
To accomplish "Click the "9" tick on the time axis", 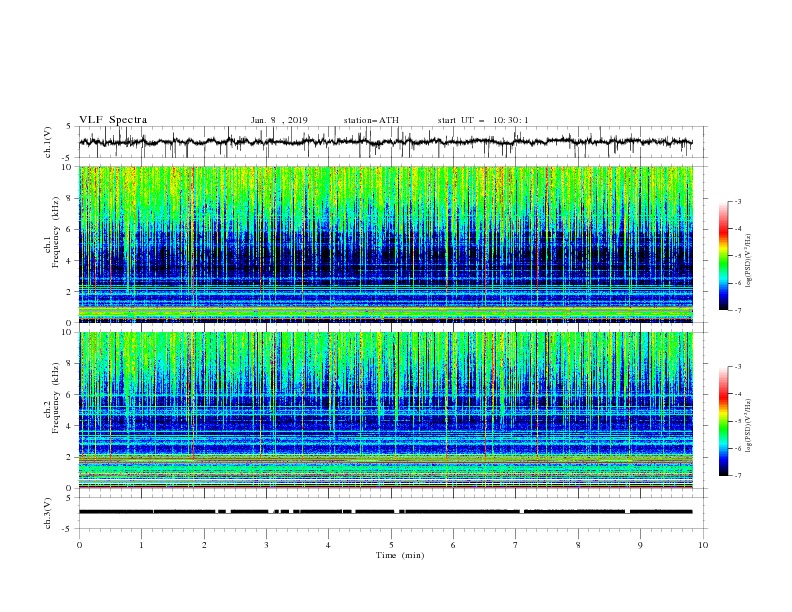I will pyautogui.click(x=640, y=545).
